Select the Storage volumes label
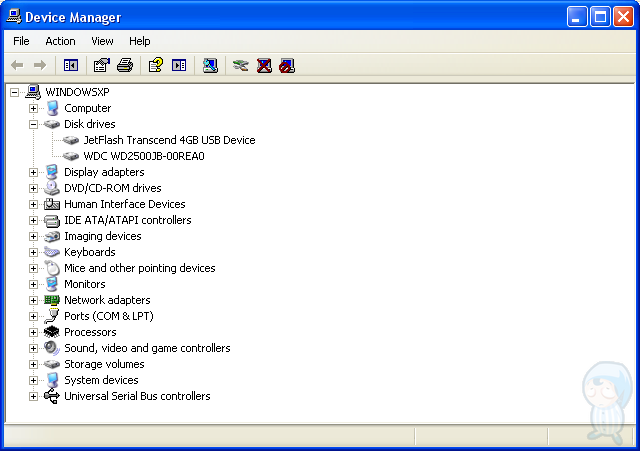This screenshot has width=640, height=451. 104,364
